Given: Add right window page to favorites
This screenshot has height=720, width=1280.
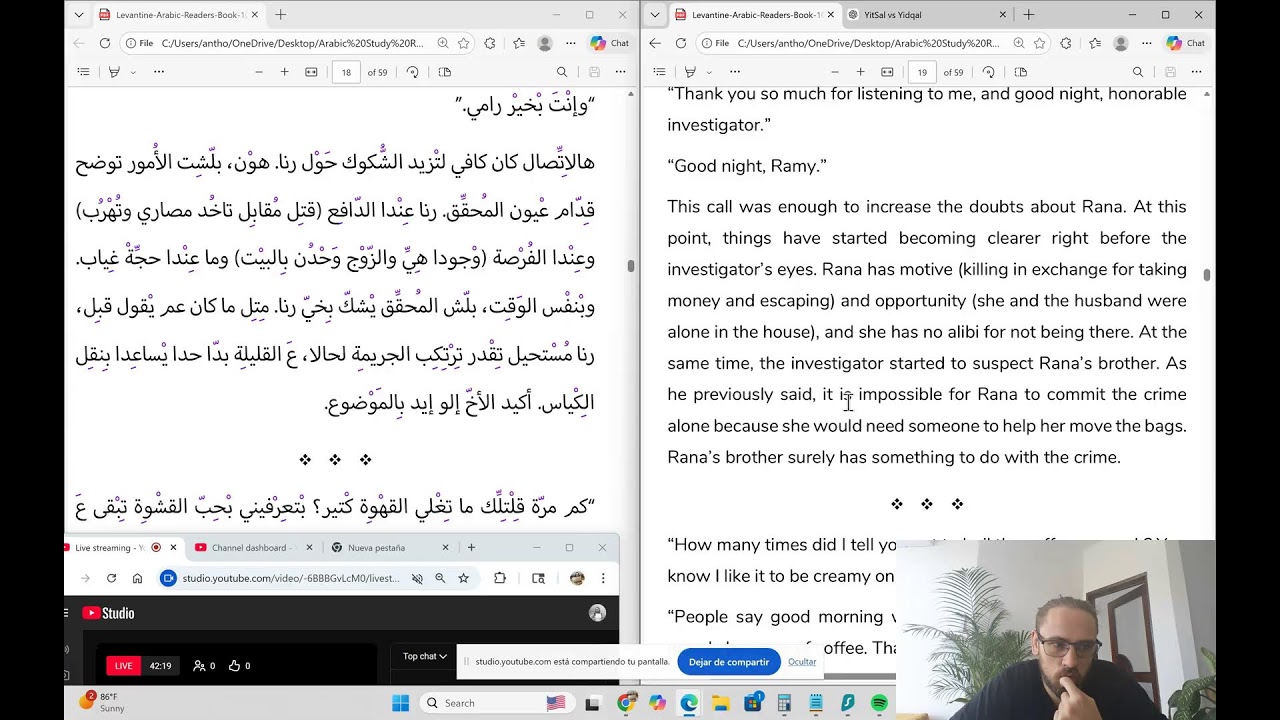Looking at the screenshot, I should click(1040, 43).
